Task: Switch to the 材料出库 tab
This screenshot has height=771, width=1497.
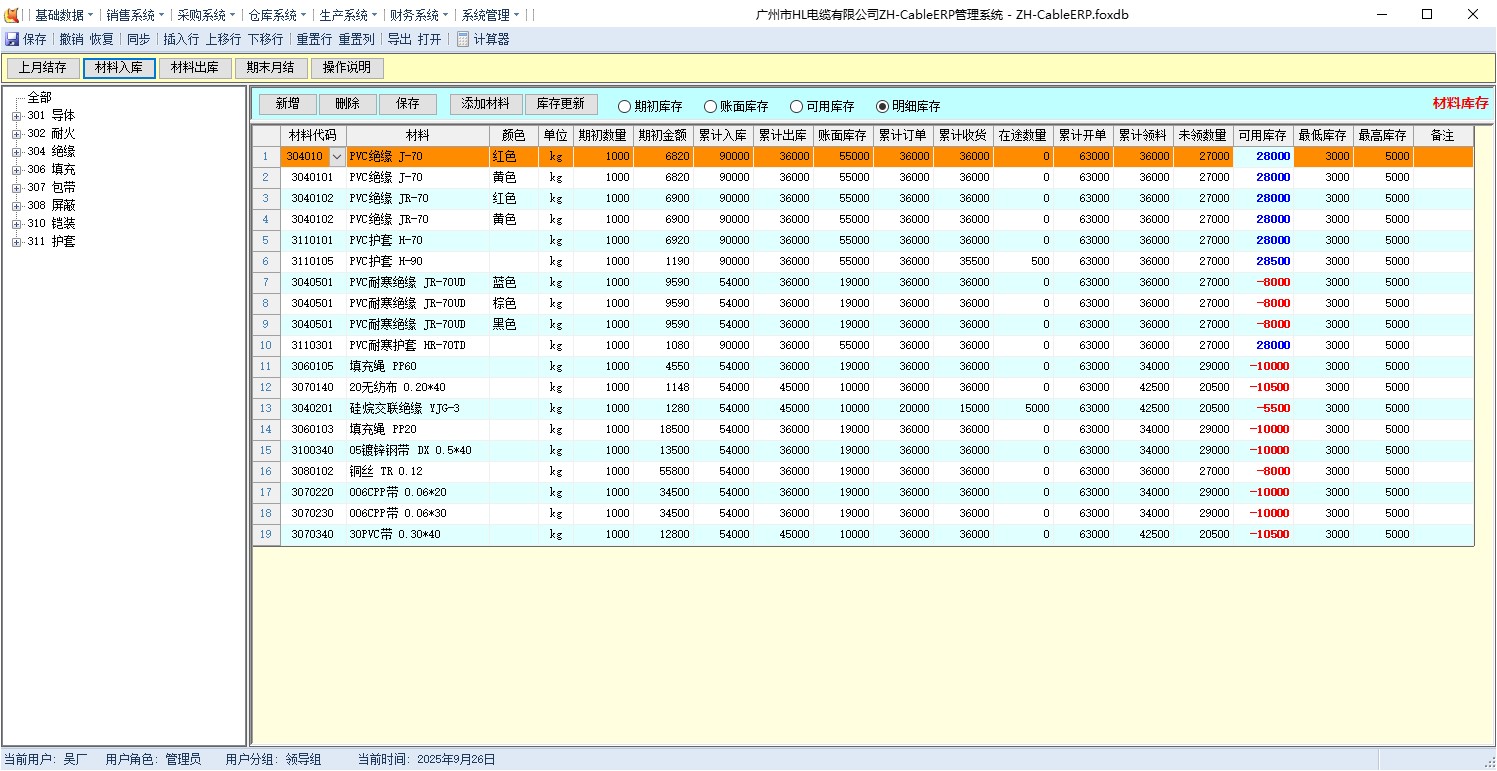Action: 195,68
